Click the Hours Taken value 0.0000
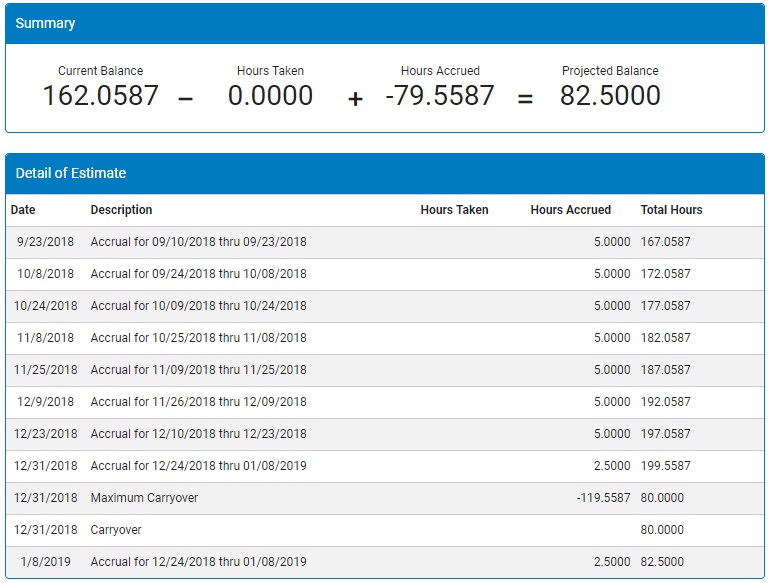The height and width of the screenshot is (583, 771). point(270,96)
